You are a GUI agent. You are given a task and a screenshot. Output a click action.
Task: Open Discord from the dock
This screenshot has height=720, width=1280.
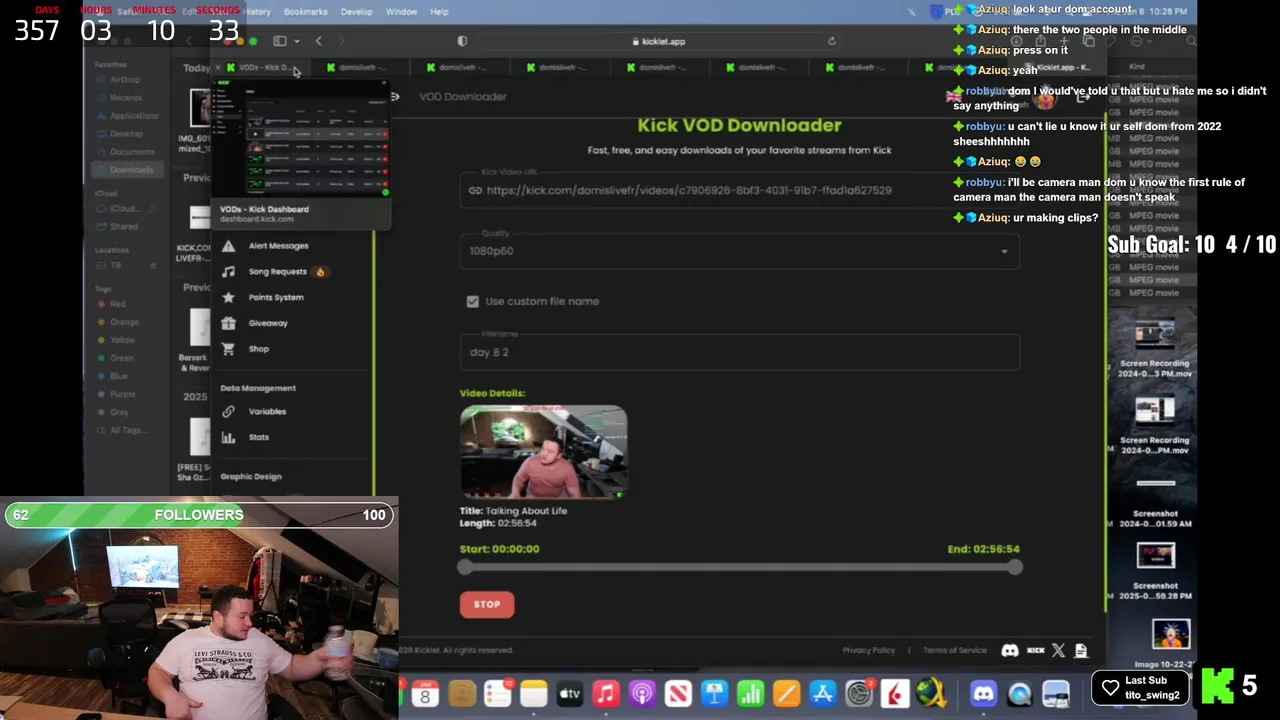[984, 694]
